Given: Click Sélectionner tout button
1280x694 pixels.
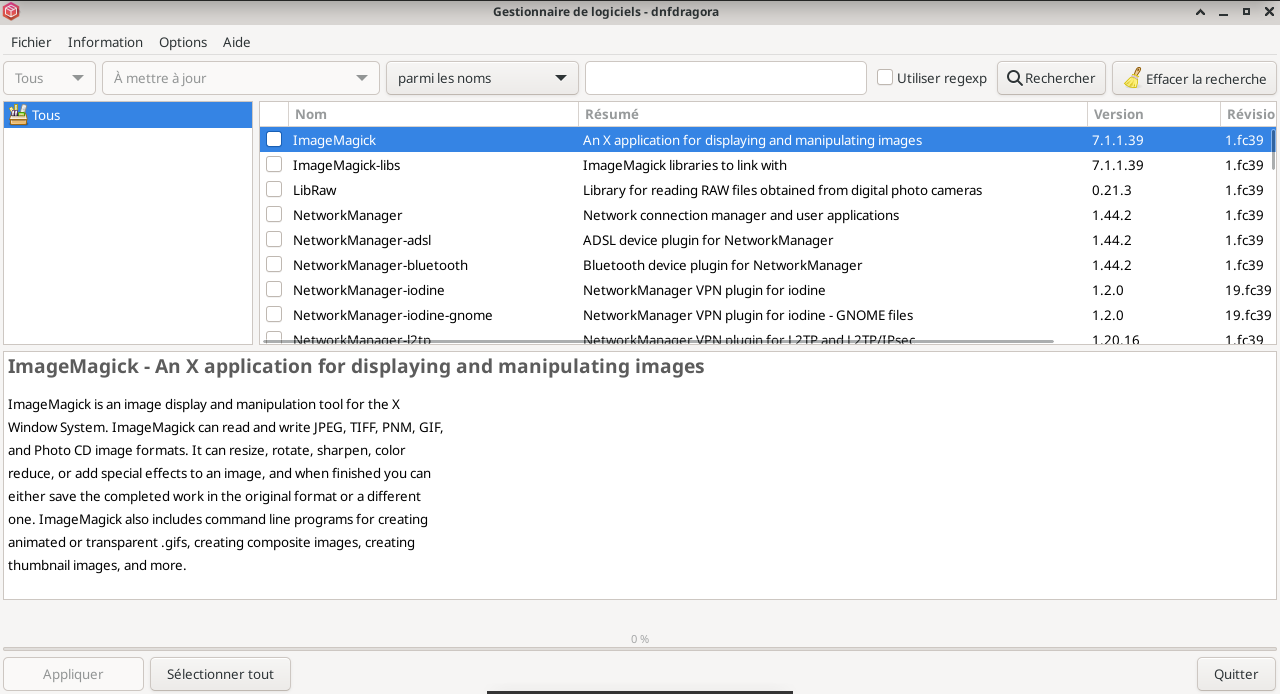Looking at the screenshot, I should (x=220, y=674).
